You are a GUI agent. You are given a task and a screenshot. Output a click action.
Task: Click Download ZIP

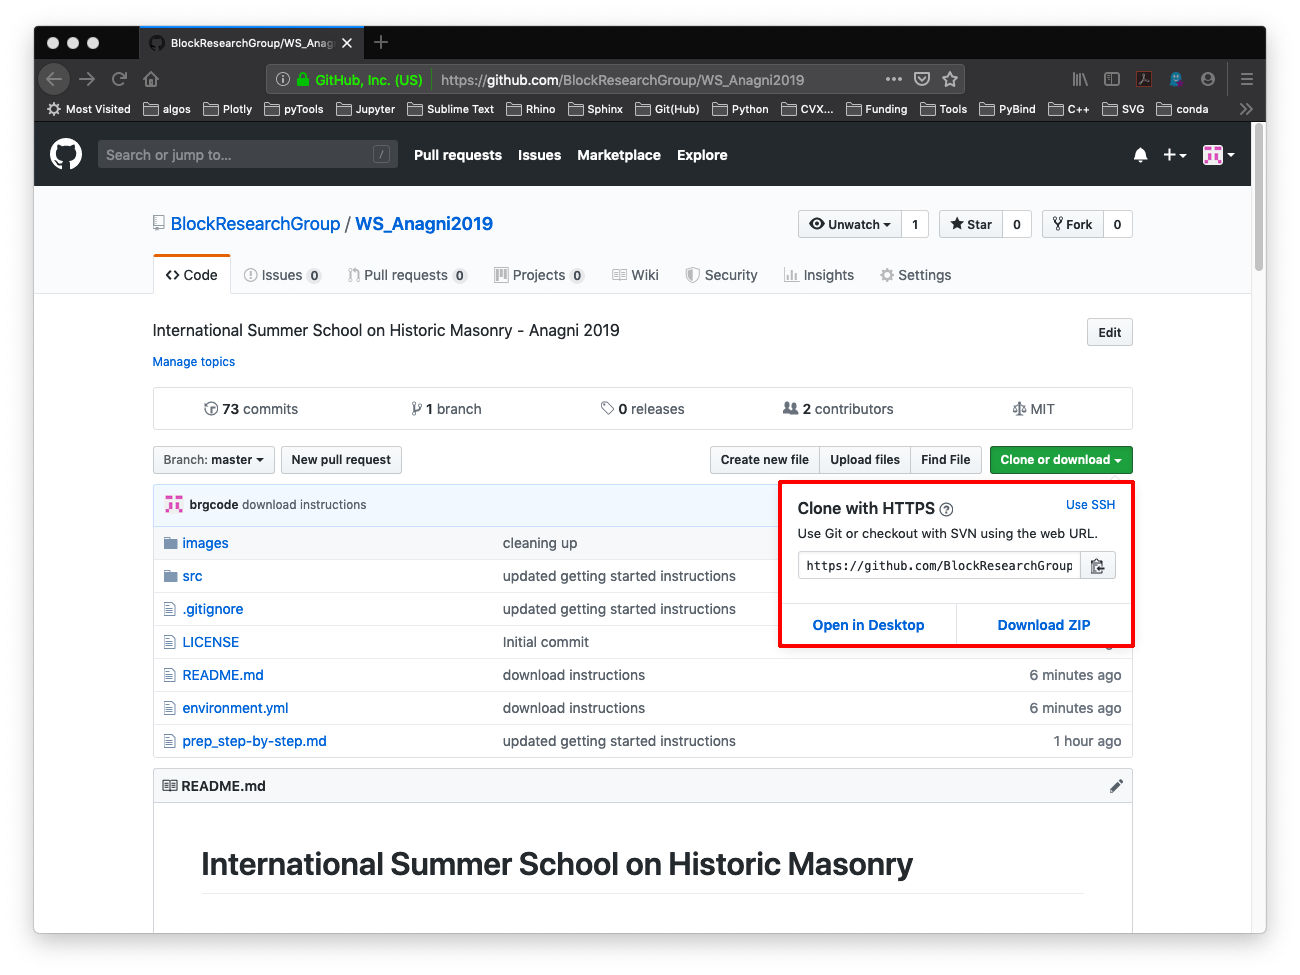coord(1044,625)
